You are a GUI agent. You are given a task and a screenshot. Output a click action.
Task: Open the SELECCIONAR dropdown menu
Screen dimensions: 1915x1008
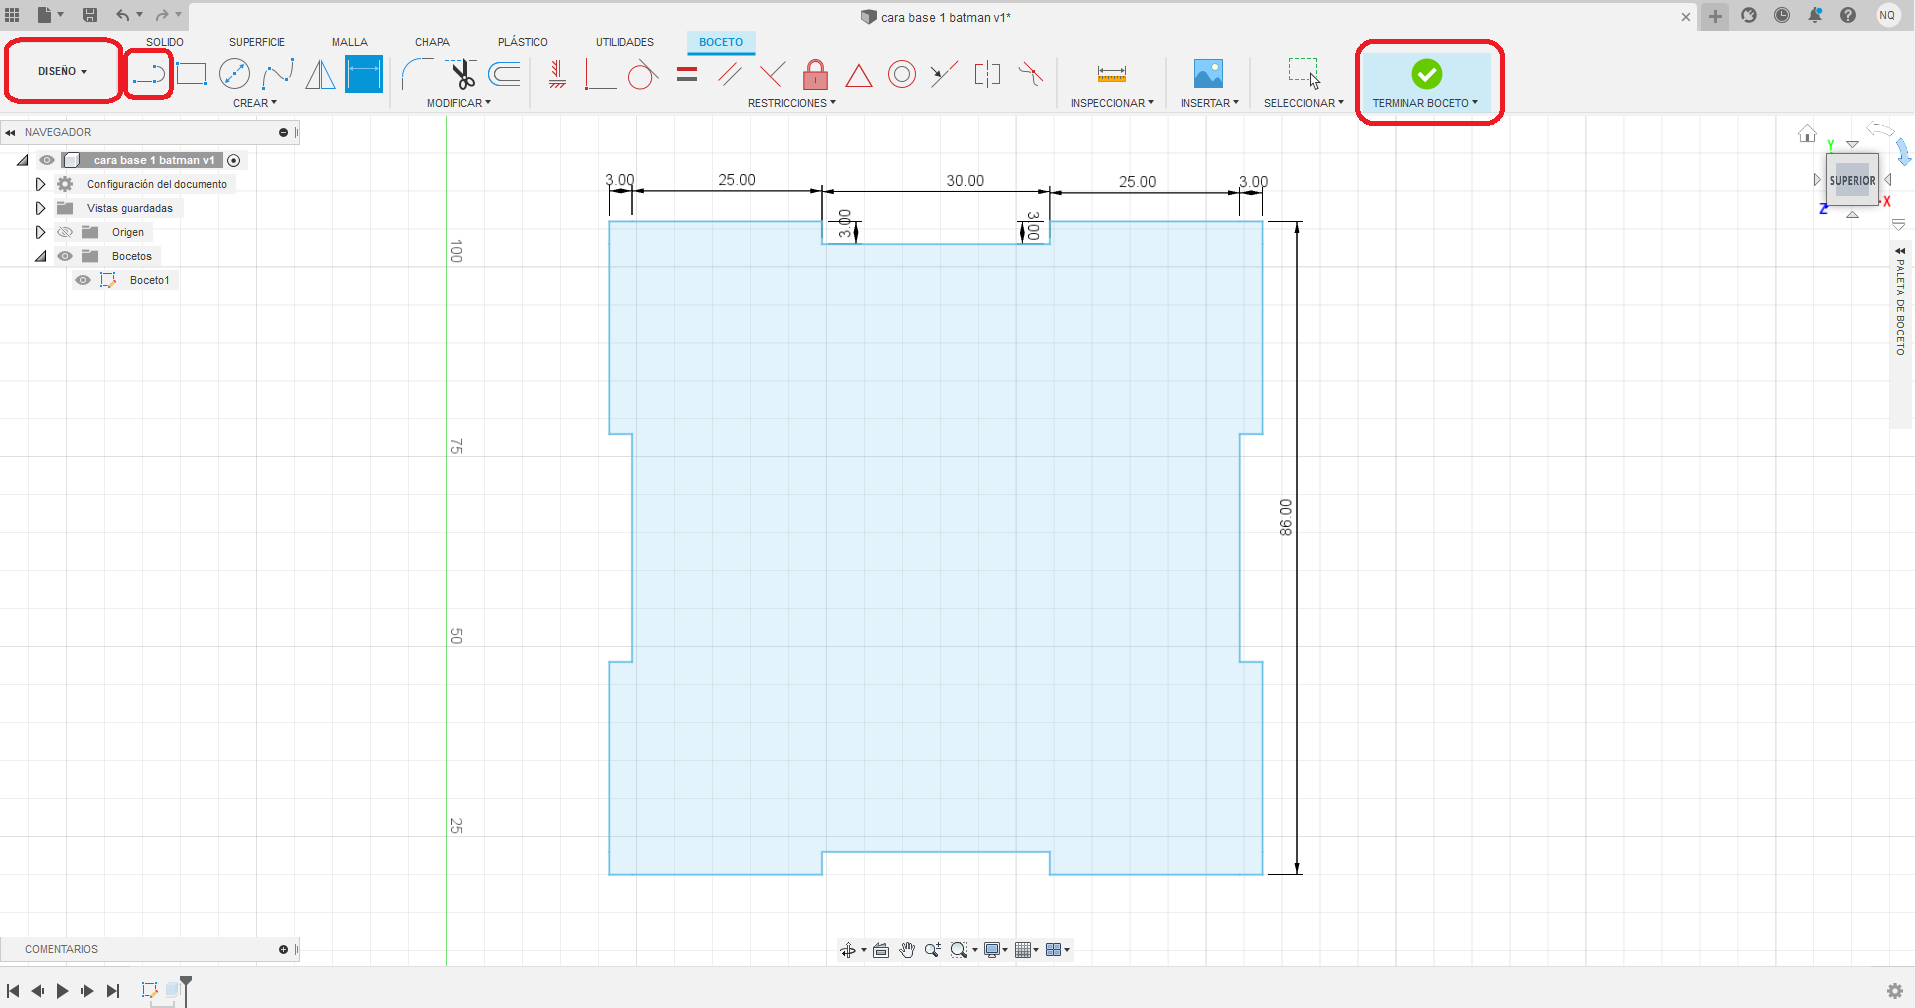point(1304,103)
